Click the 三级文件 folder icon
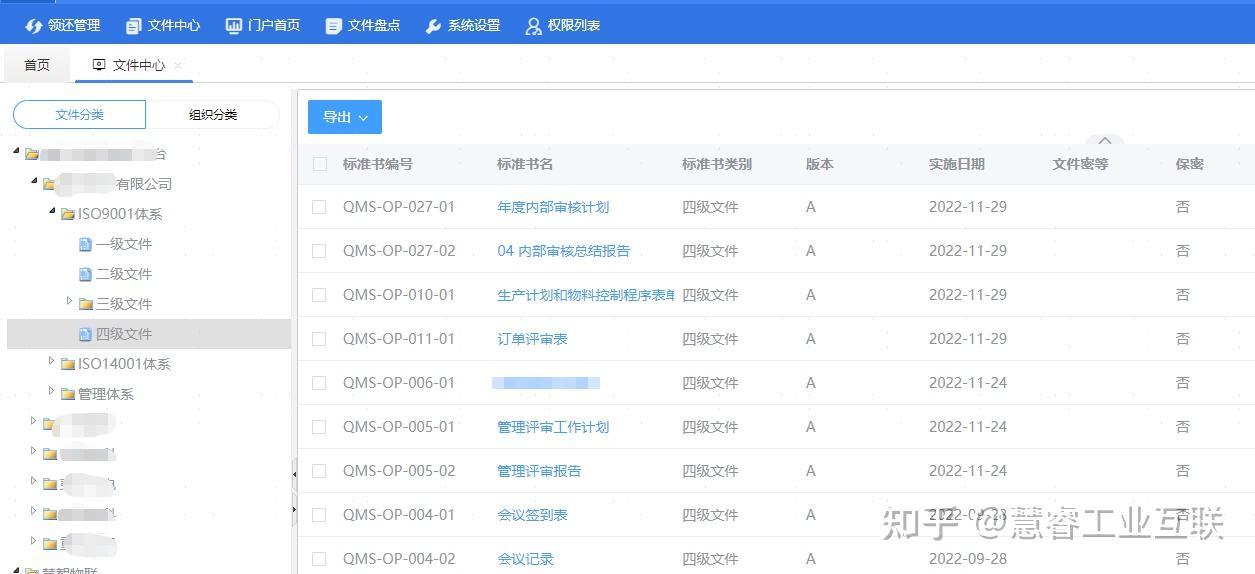 point(86,304)
